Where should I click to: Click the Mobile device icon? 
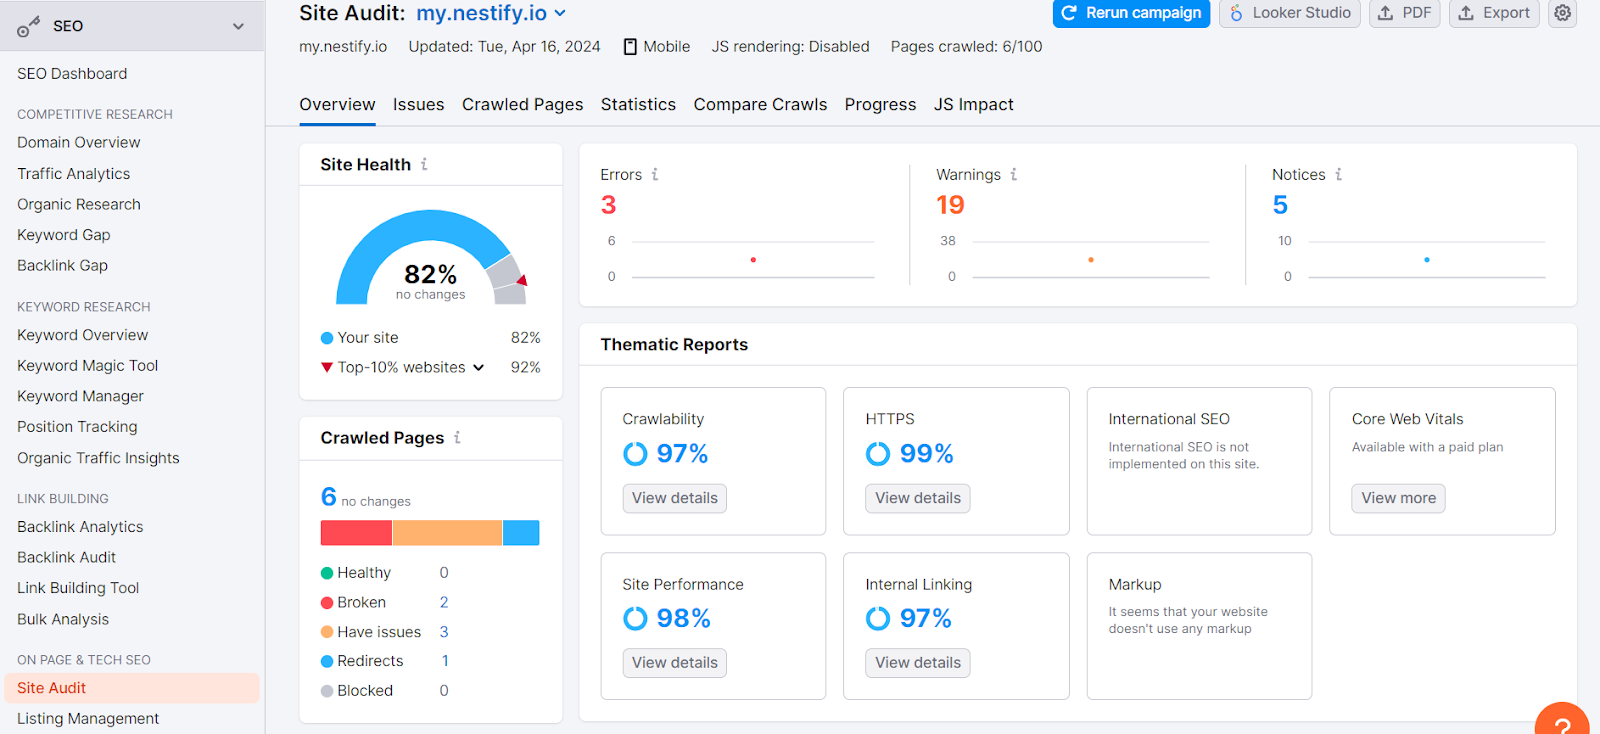630,47
